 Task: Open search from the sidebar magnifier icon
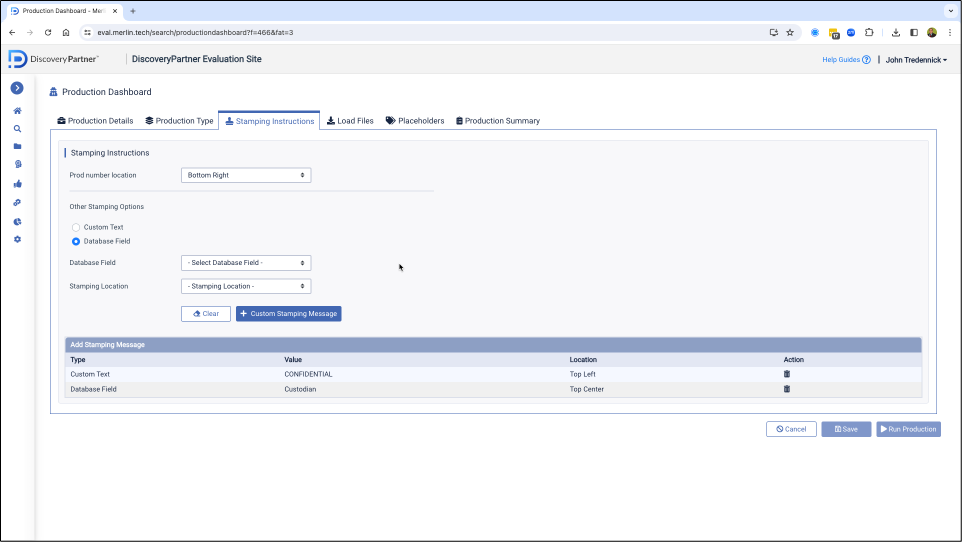tap(17, 129)
